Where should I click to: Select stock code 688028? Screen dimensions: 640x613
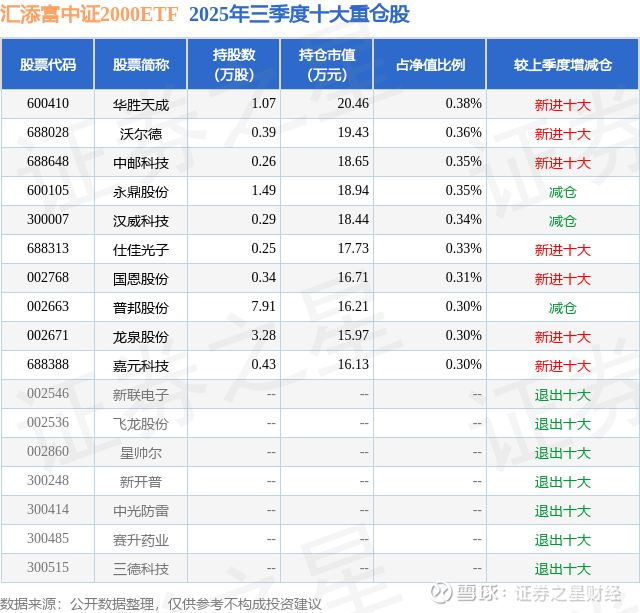tap(48, 133)
